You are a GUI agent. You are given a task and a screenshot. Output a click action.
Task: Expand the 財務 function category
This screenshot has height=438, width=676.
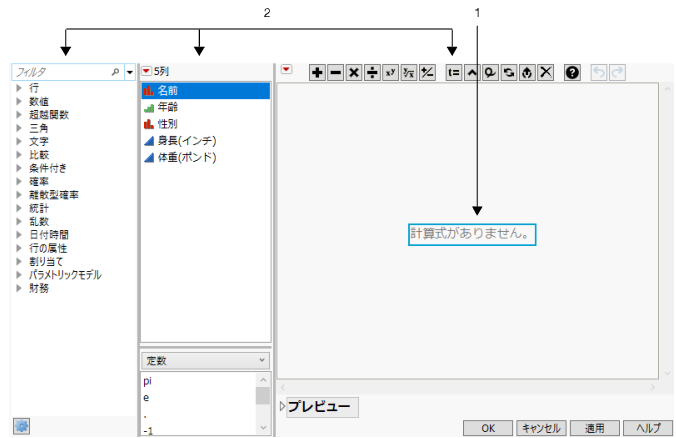(x=19, y=288)
